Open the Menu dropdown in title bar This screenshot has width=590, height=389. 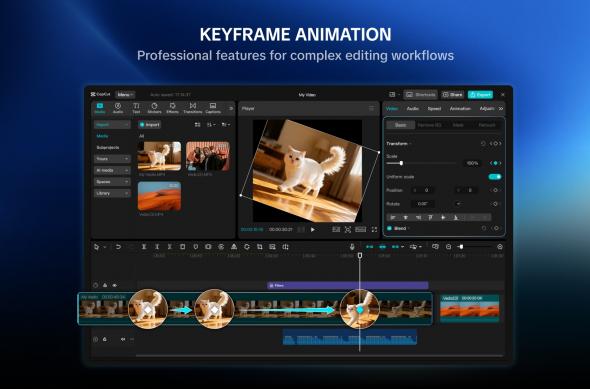125,95
